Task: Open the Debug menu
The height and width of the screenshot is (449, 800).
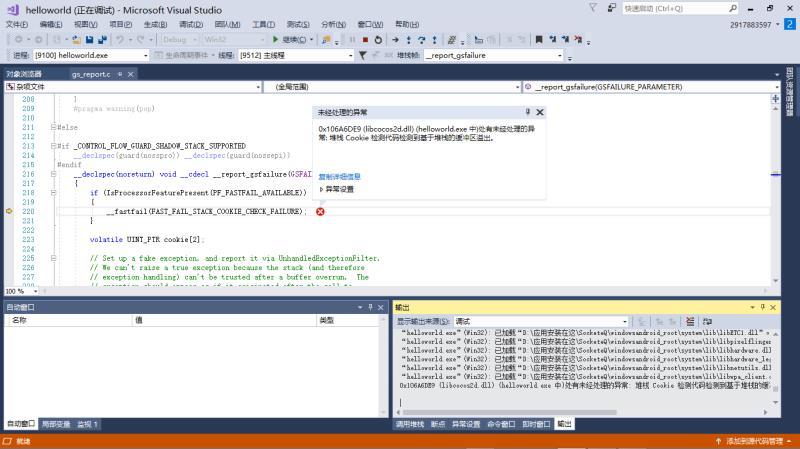Action: [x=191, y=24]
